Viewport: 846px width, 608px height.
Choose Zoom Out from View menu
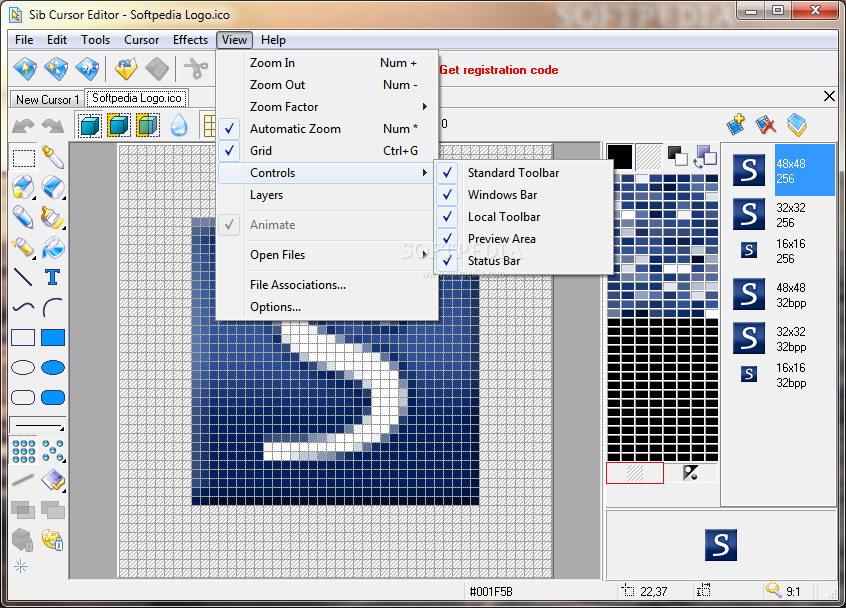tap(327, 85)
